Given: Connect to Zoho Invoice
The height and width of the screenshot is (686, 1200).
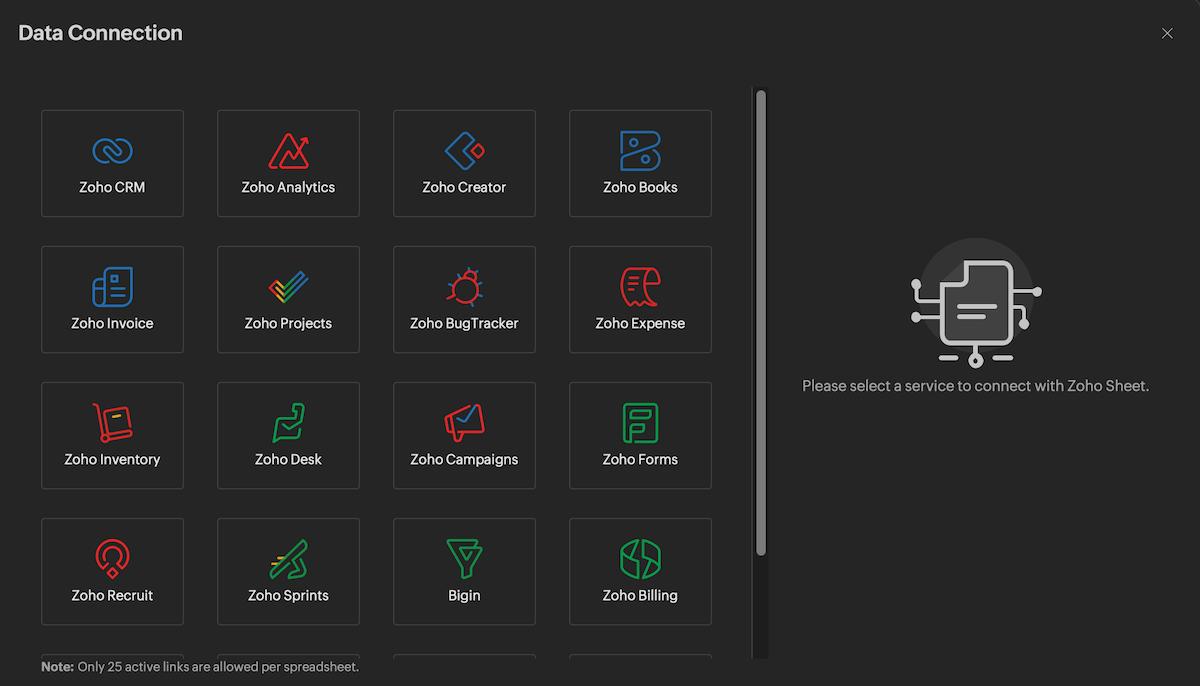Looking at the screenshot, I should pyautogui.click(x=112, y=299).
